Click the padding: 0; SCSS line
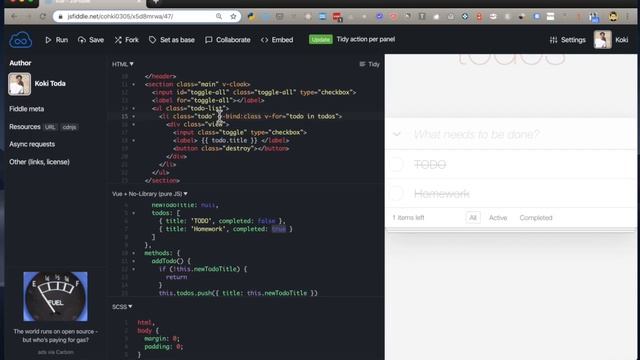640x360 pixels. (163, 347)
